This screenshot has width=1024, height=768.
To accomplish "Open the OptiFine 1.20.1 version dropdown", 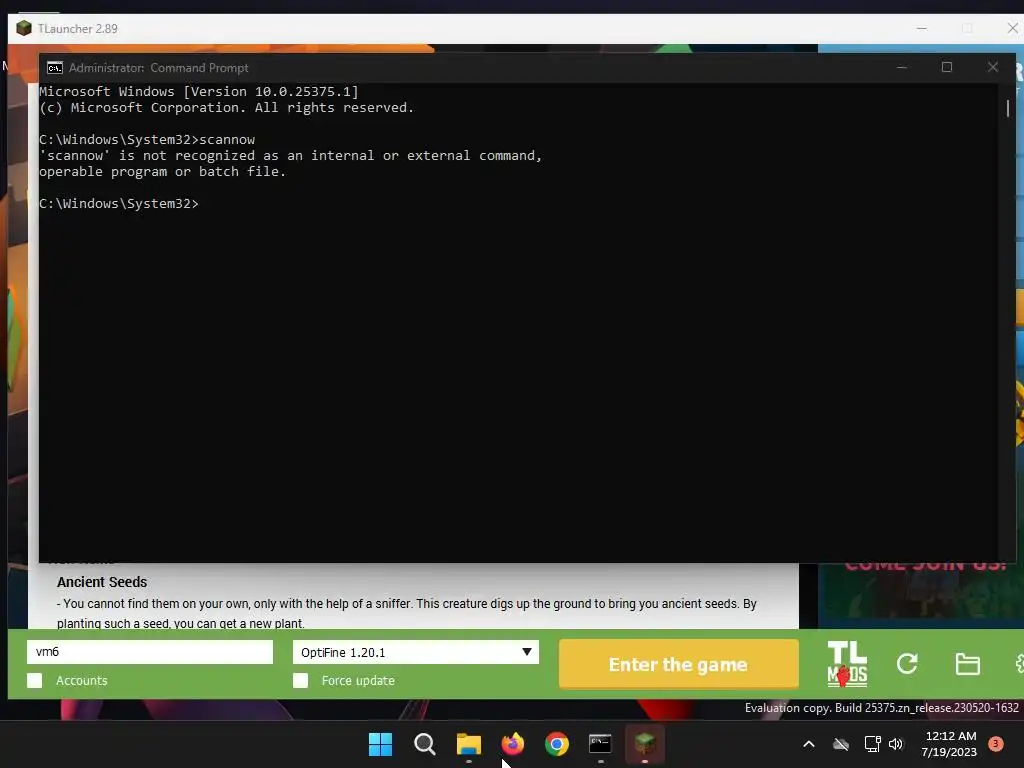I will pyautogui.click(x=416, y=652).
